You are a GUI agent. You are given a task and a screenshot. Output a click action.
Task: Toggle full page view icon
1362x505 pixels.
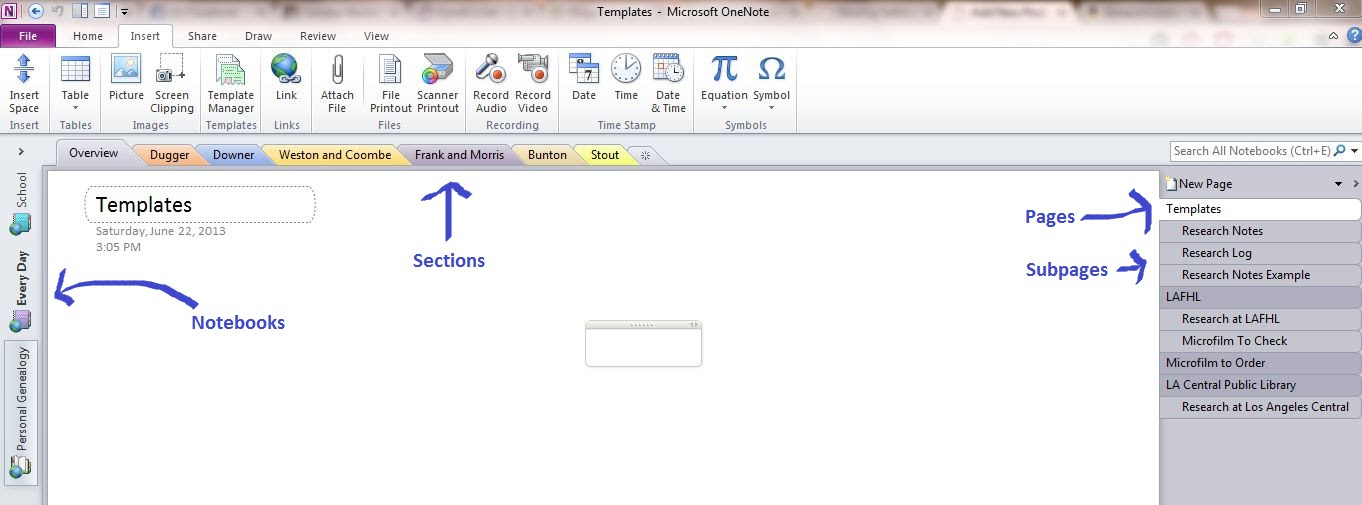tap(101, 11)
